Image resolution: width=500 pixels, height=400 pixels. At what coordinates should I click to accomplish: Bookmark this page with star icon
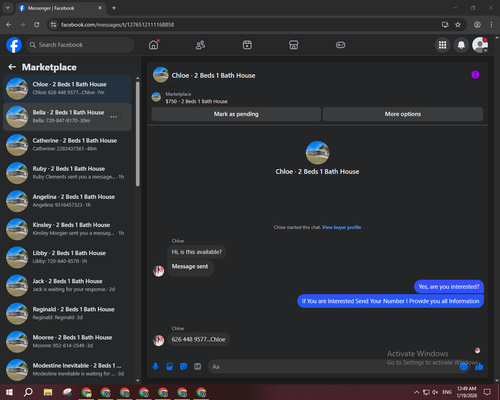pyautogui.click(x=458, y=25)
